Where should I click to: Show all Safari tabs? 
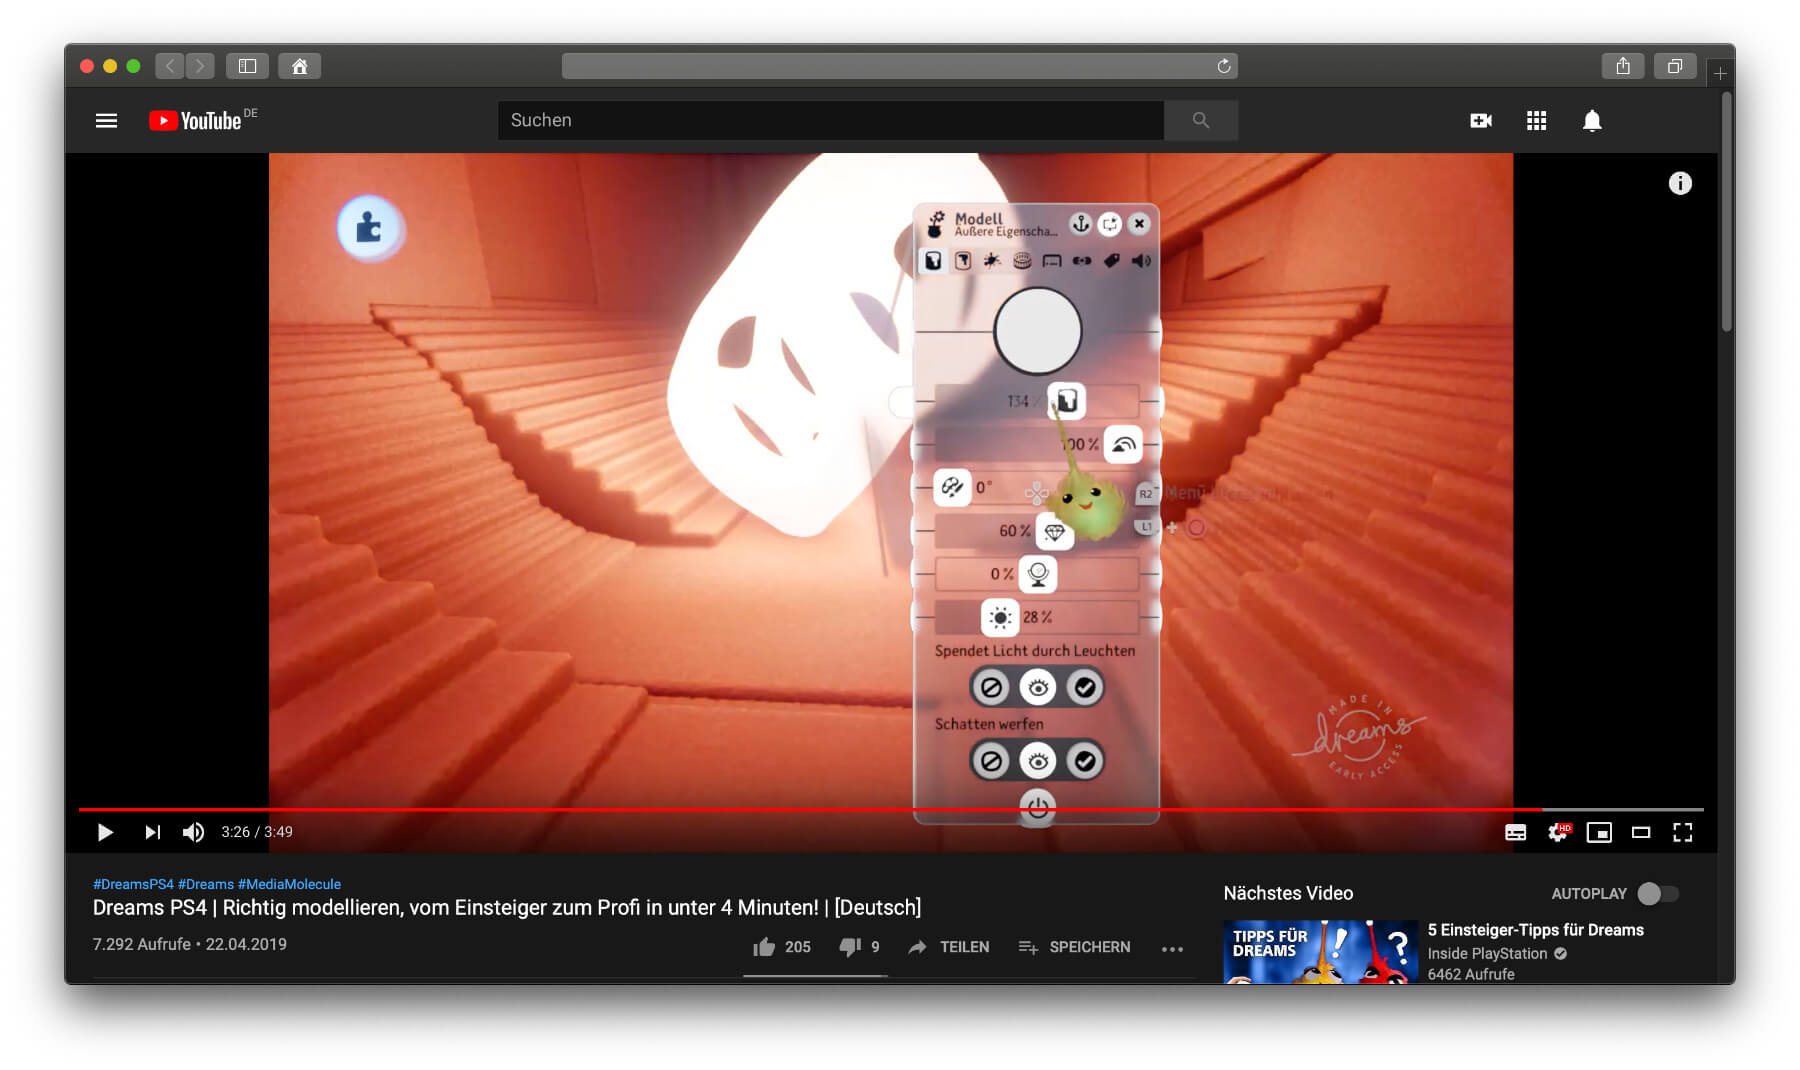(1675, 66)
